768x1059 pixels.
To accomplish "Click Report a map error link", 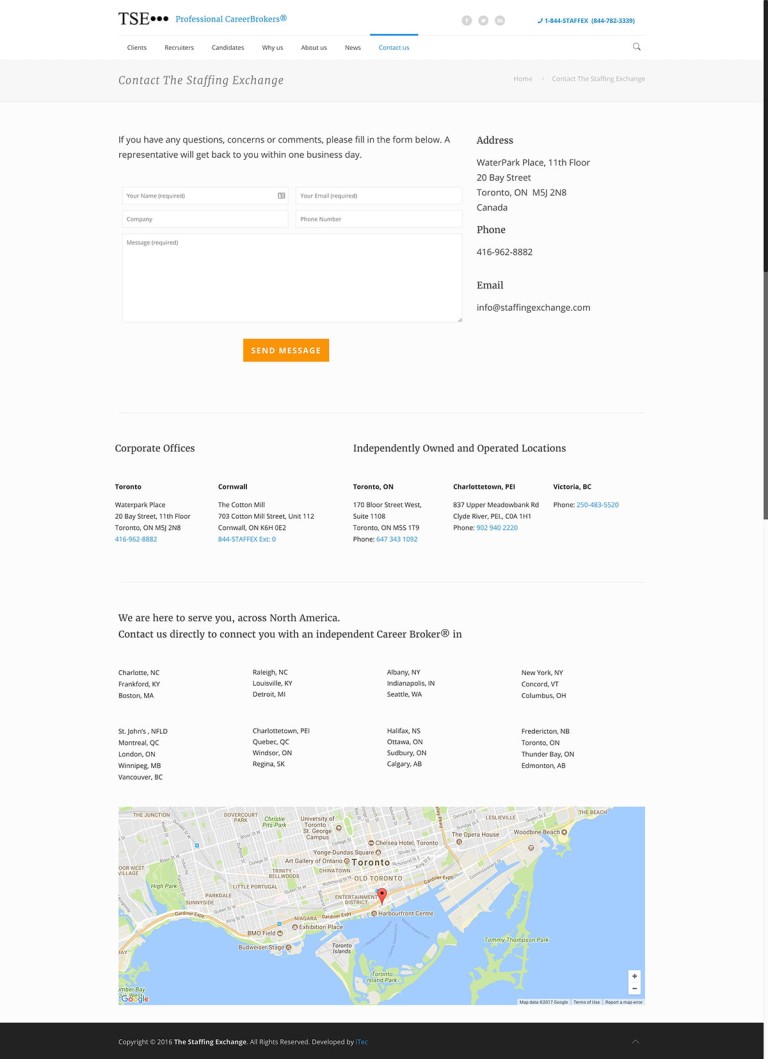I will pyautogui.click(x=623, y=1002).
